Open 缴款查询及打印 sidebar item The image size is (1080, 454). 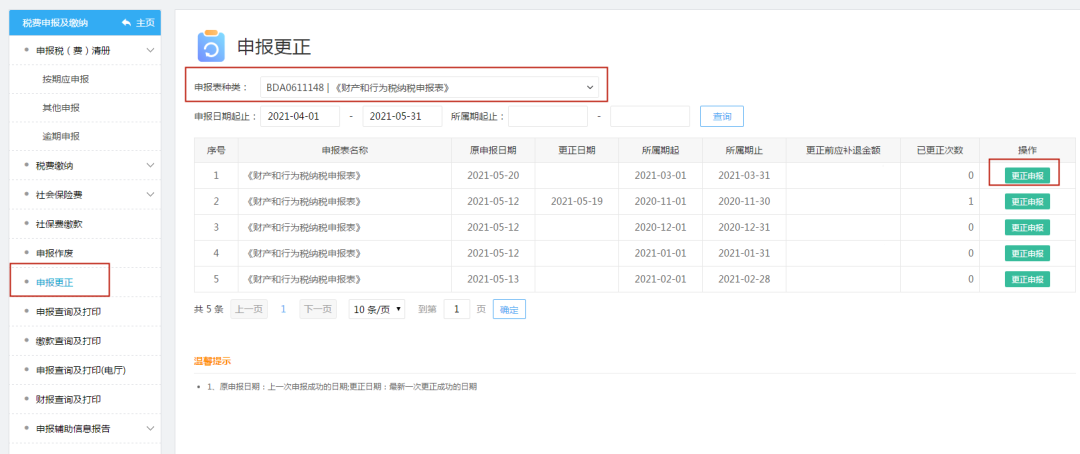click(69, 341)
